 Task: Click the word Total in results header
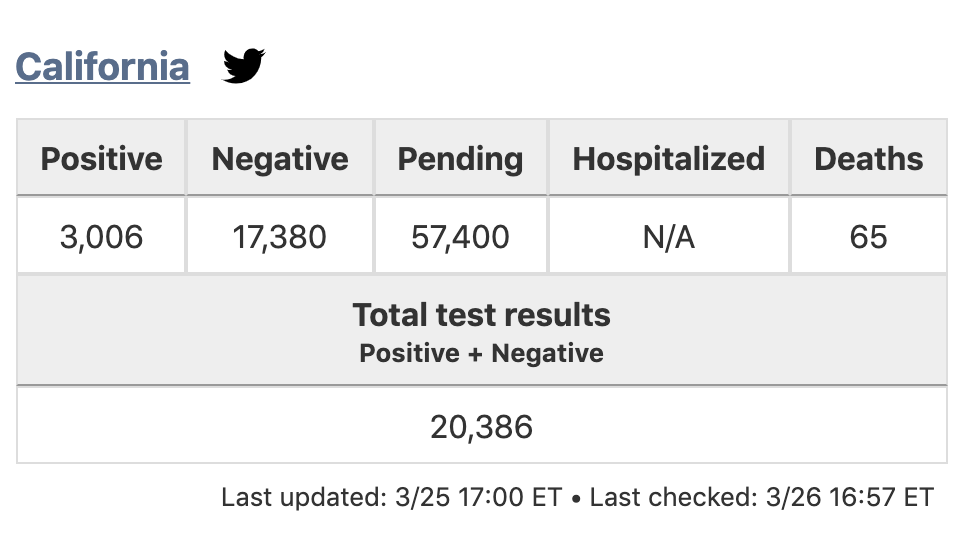click(x=391, y=314)
